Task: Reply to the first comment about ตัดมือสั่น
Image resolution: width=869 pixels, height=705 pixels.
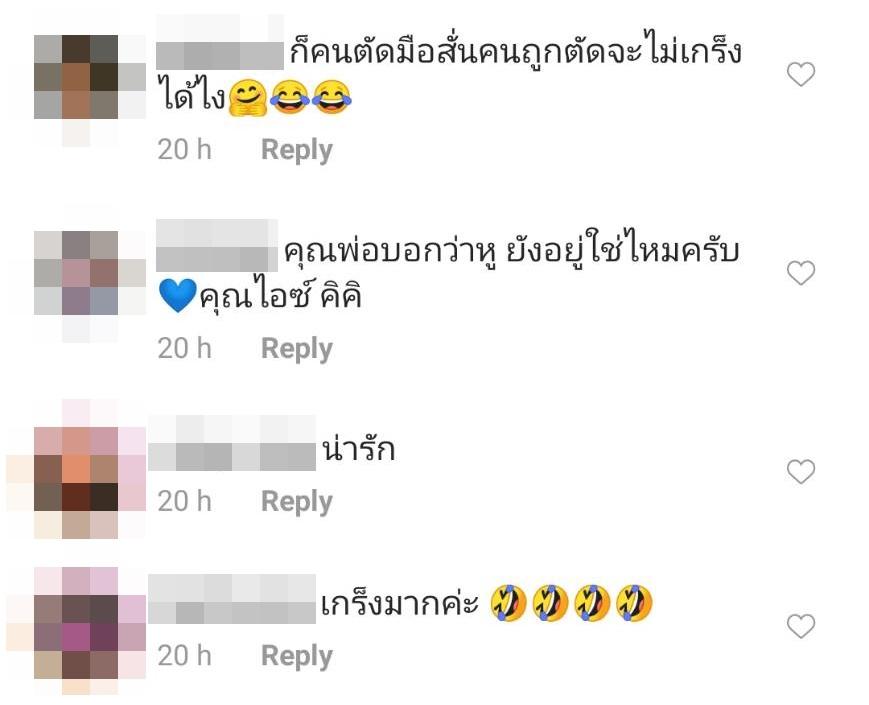Action: (297, 150)
